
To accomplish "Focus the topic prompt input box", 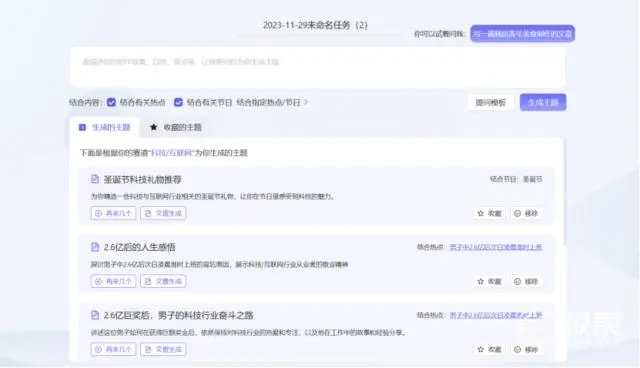I will 318,67.
